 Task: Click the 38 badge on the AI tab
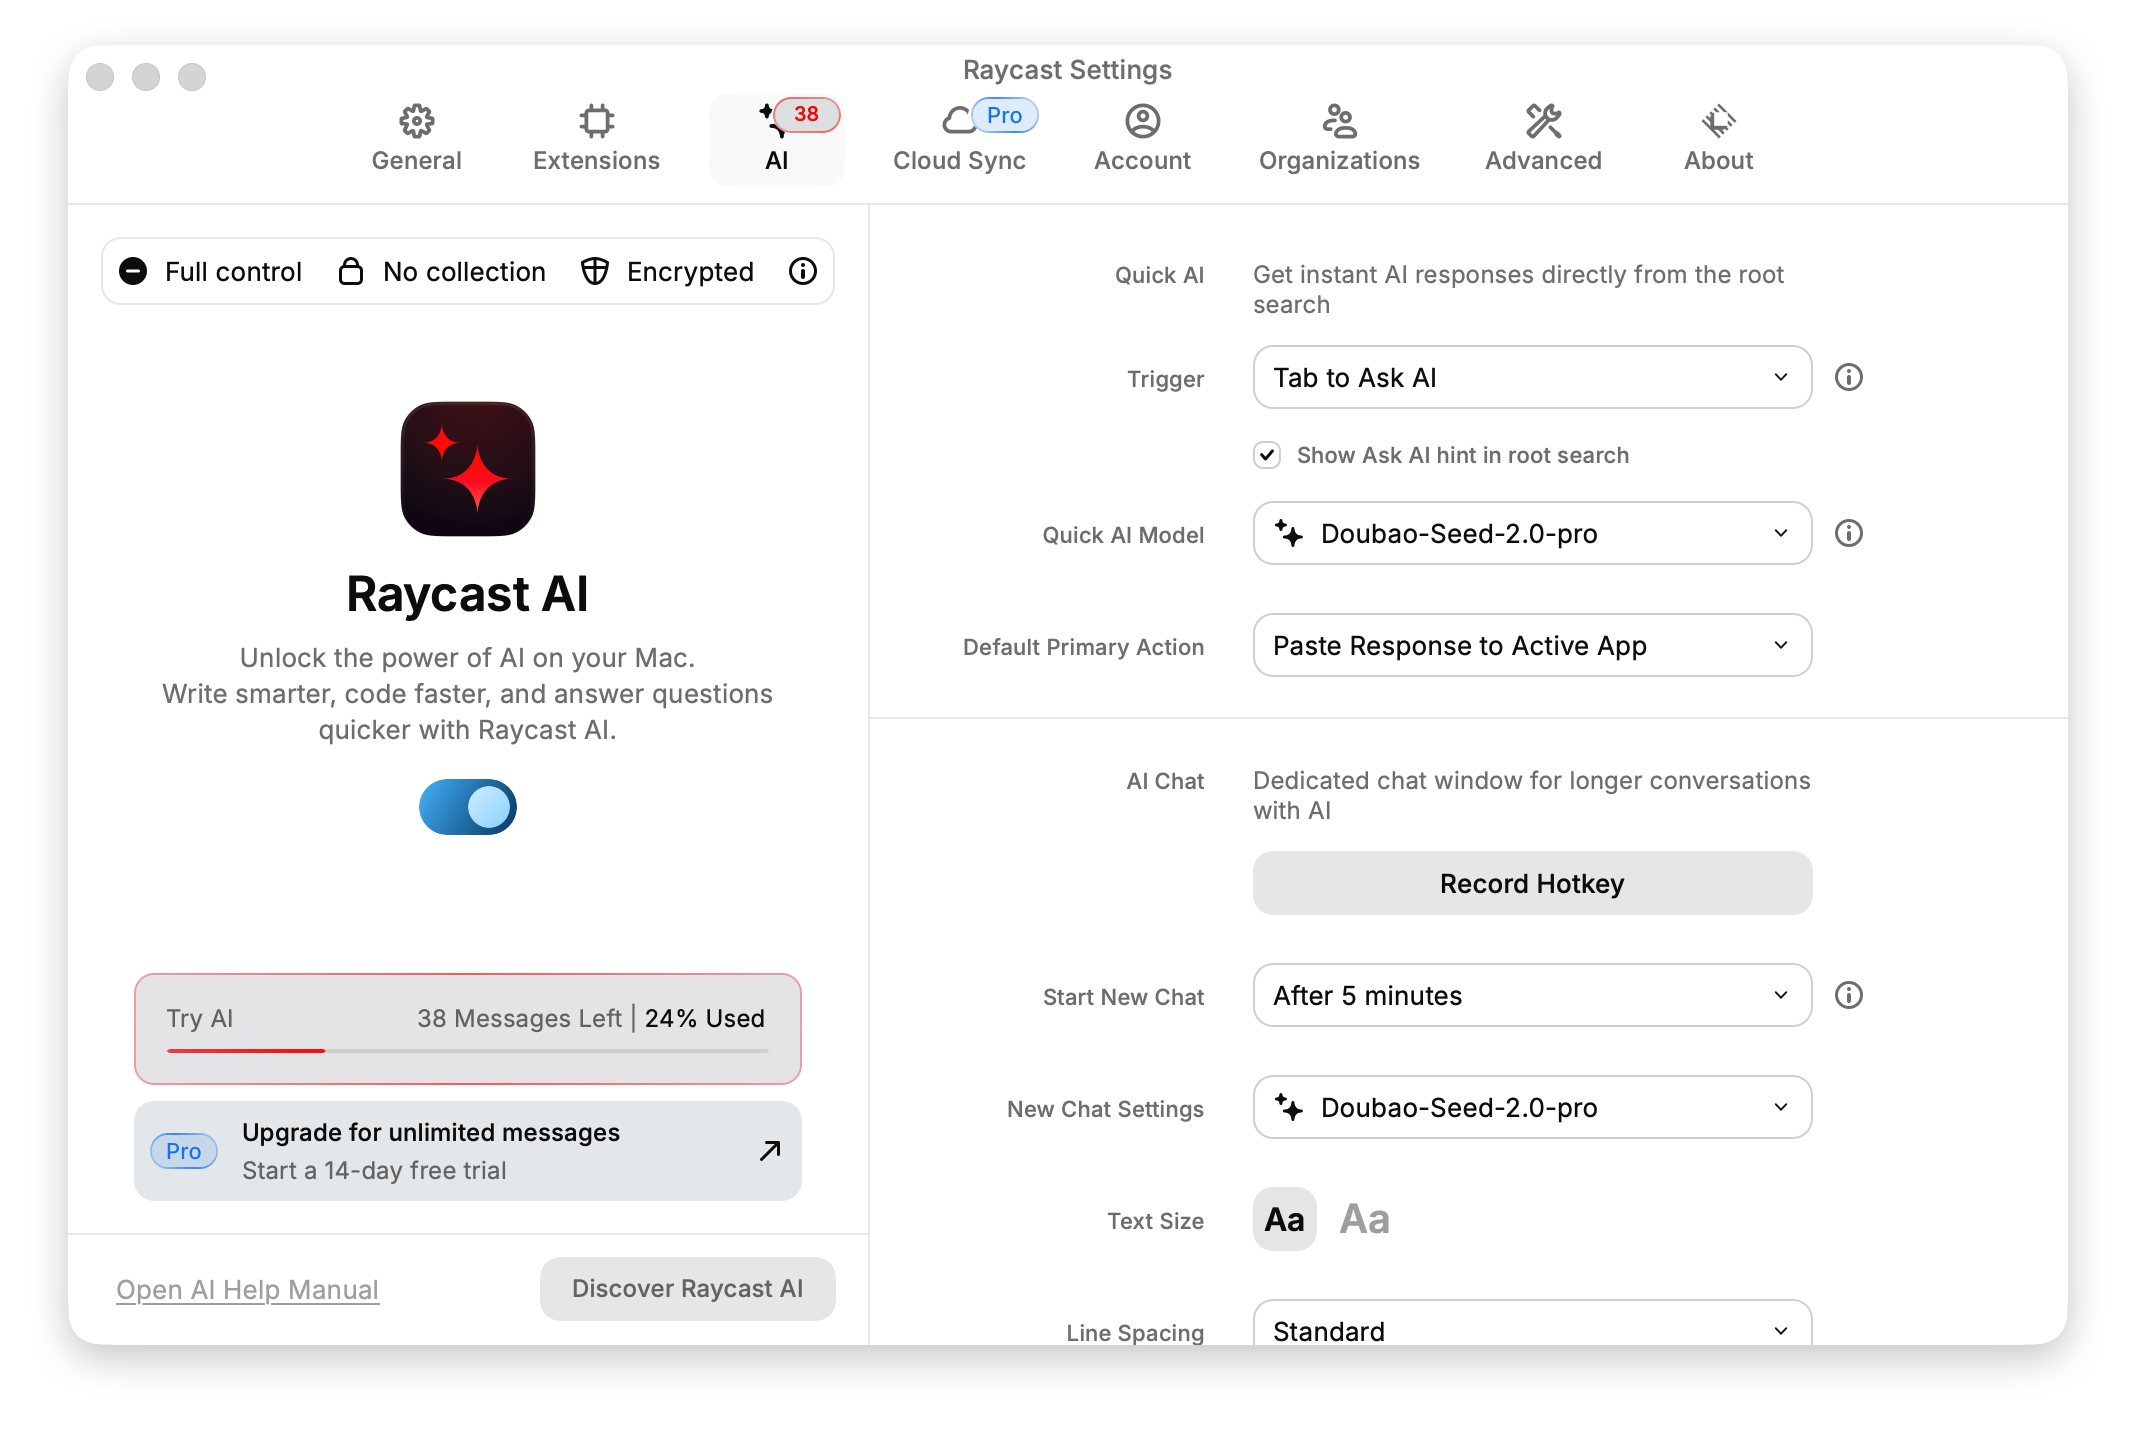(x=806, y=115)
